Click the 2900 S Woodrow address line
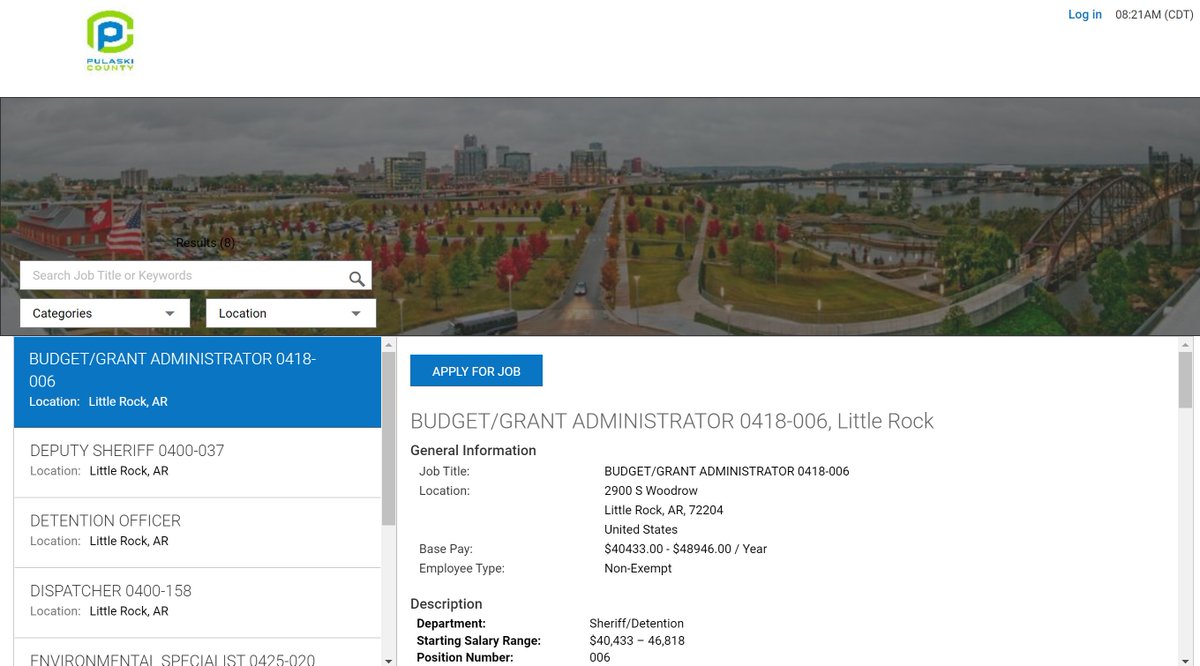1200x666 pixels. point(651,491)
